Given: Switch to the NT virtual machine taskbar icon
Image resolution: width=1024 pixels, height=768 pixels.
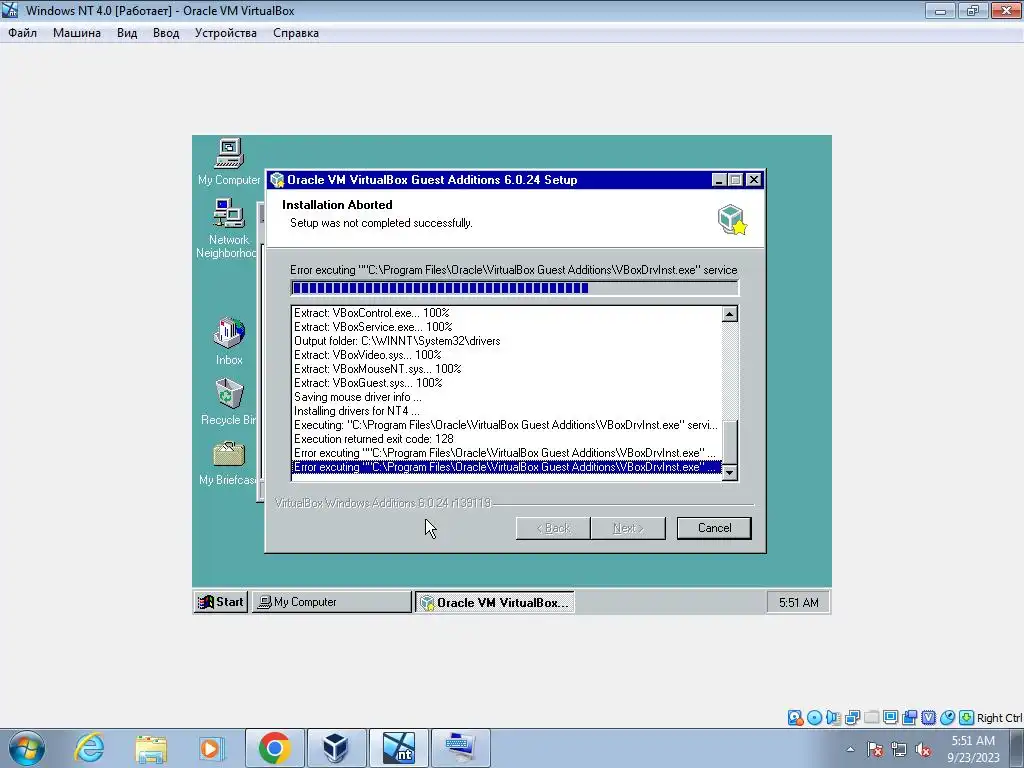Looking at the screenshot, I should pos(398,748).
